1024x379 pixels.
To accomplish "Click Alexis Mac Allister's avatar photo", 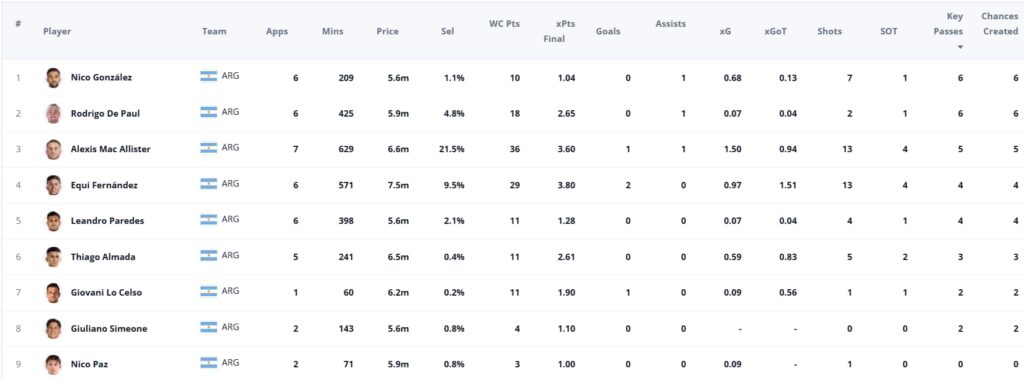I will (x=53, y=150).
